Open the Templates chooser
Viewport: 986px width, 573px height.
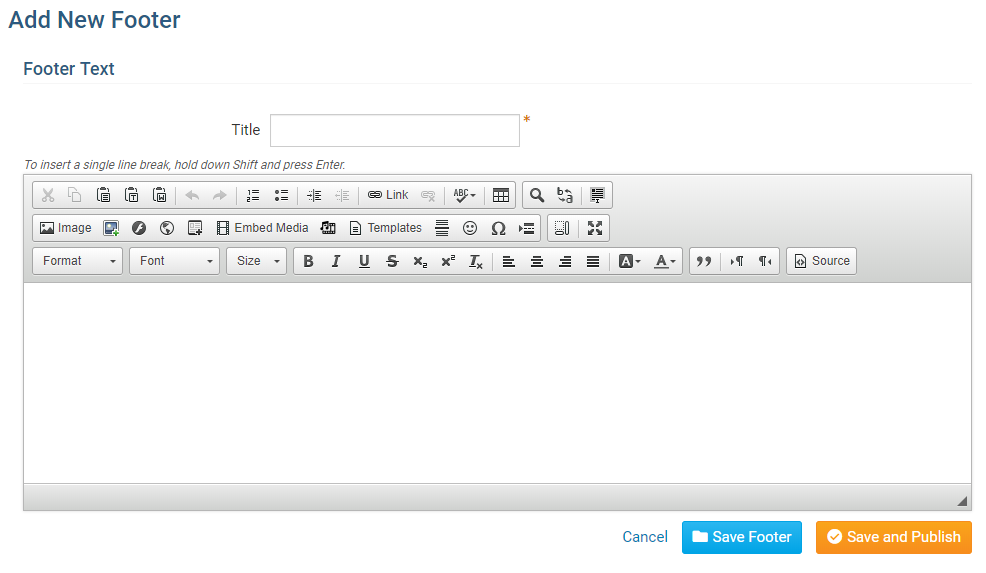click(x=385, y=228)
